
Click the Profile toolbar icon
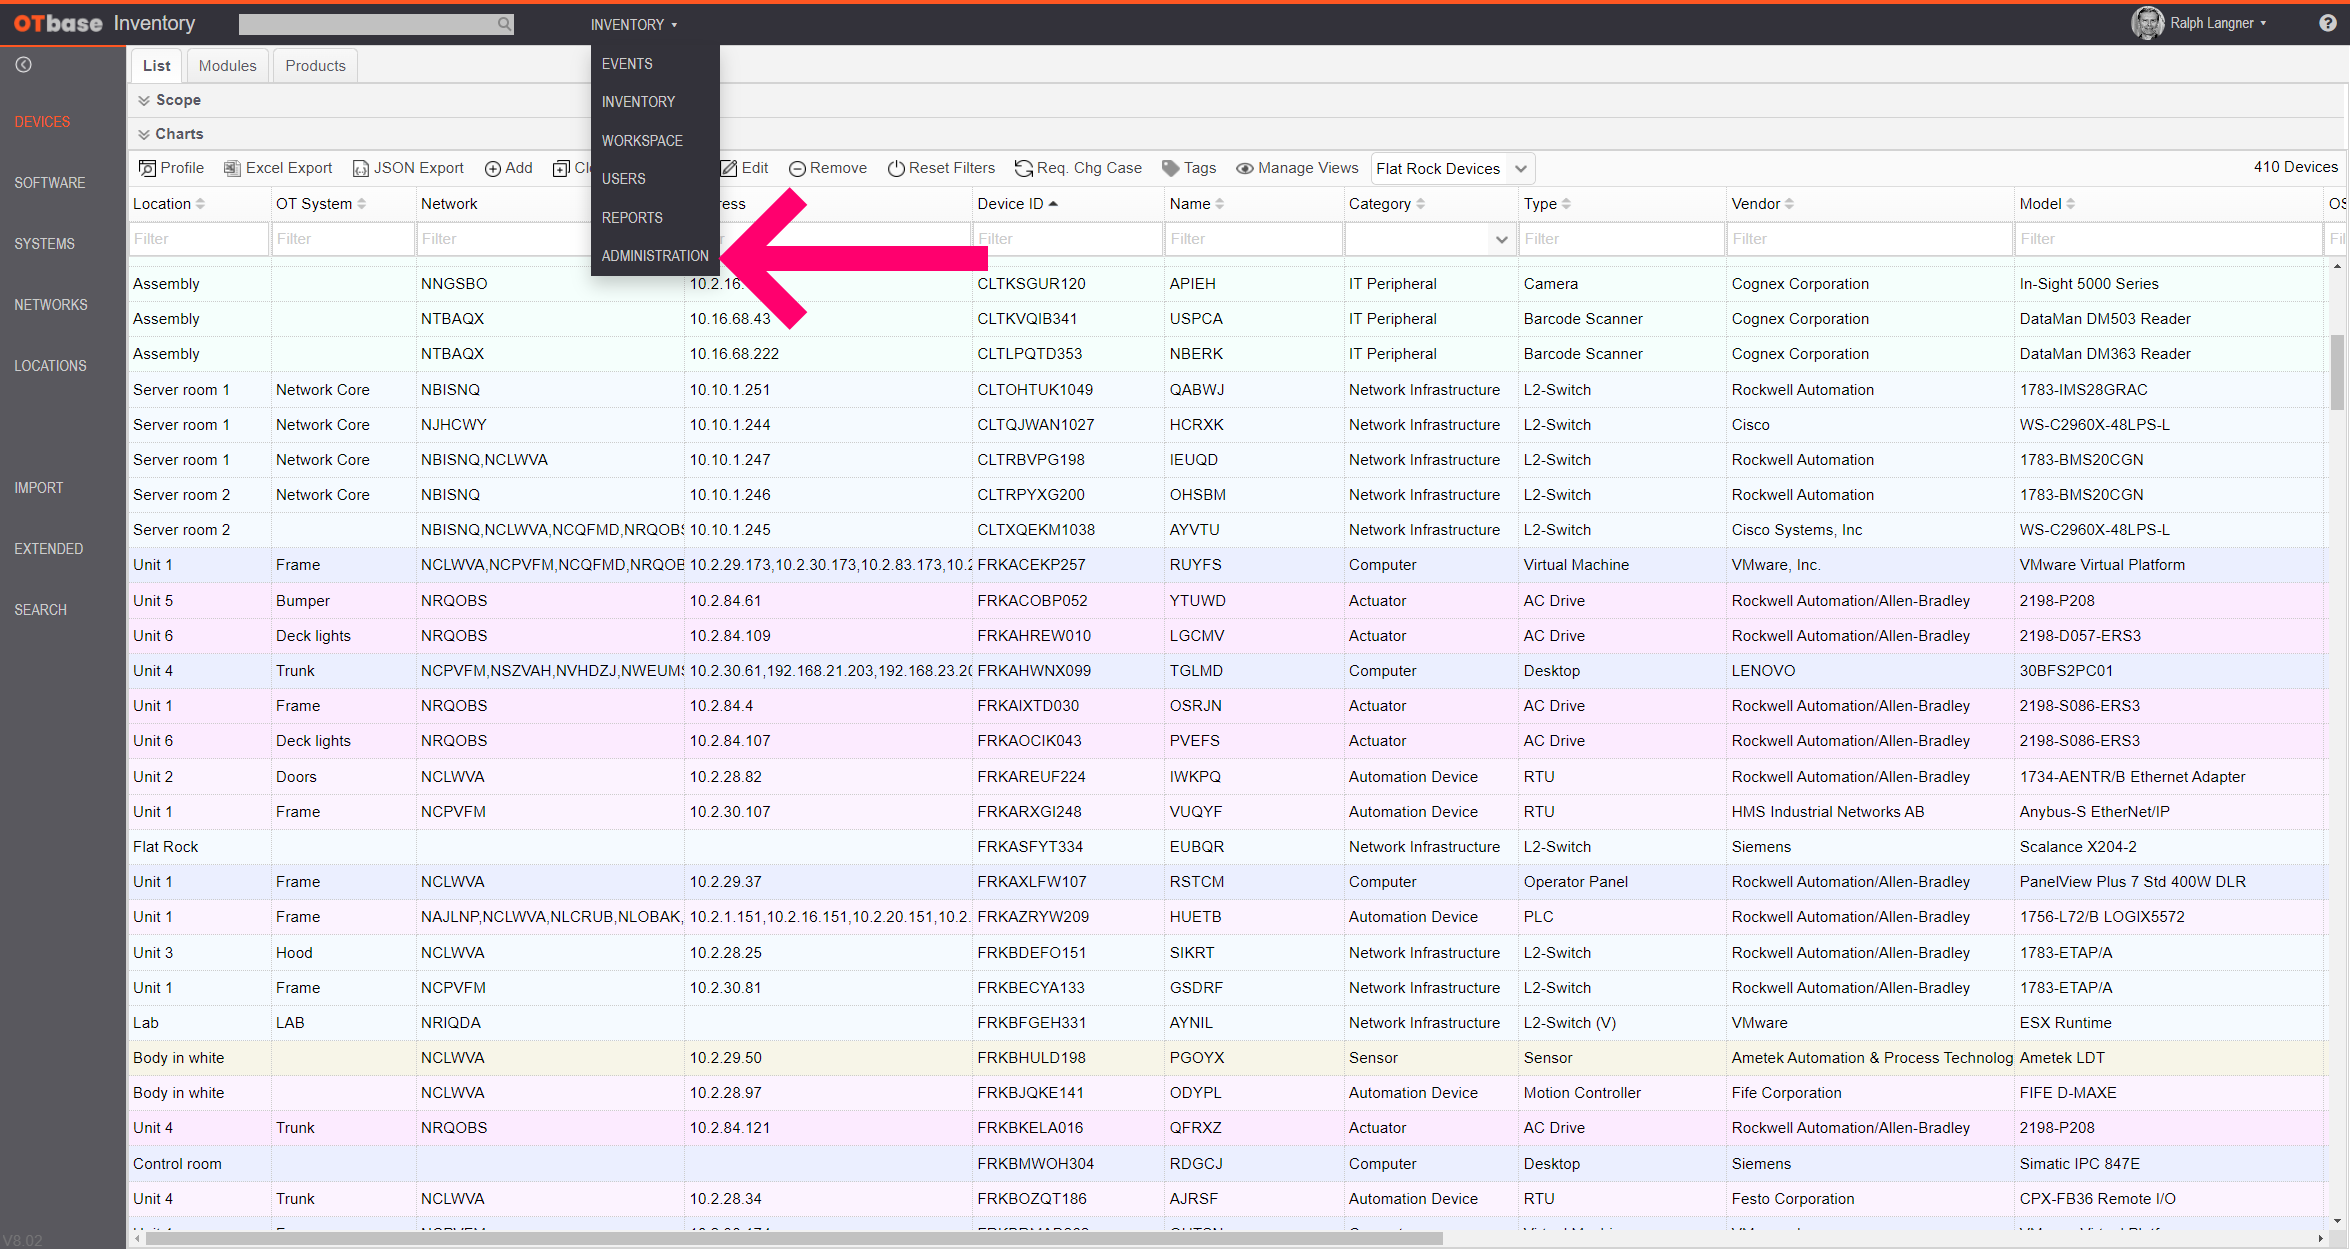(x=147, y=168)
